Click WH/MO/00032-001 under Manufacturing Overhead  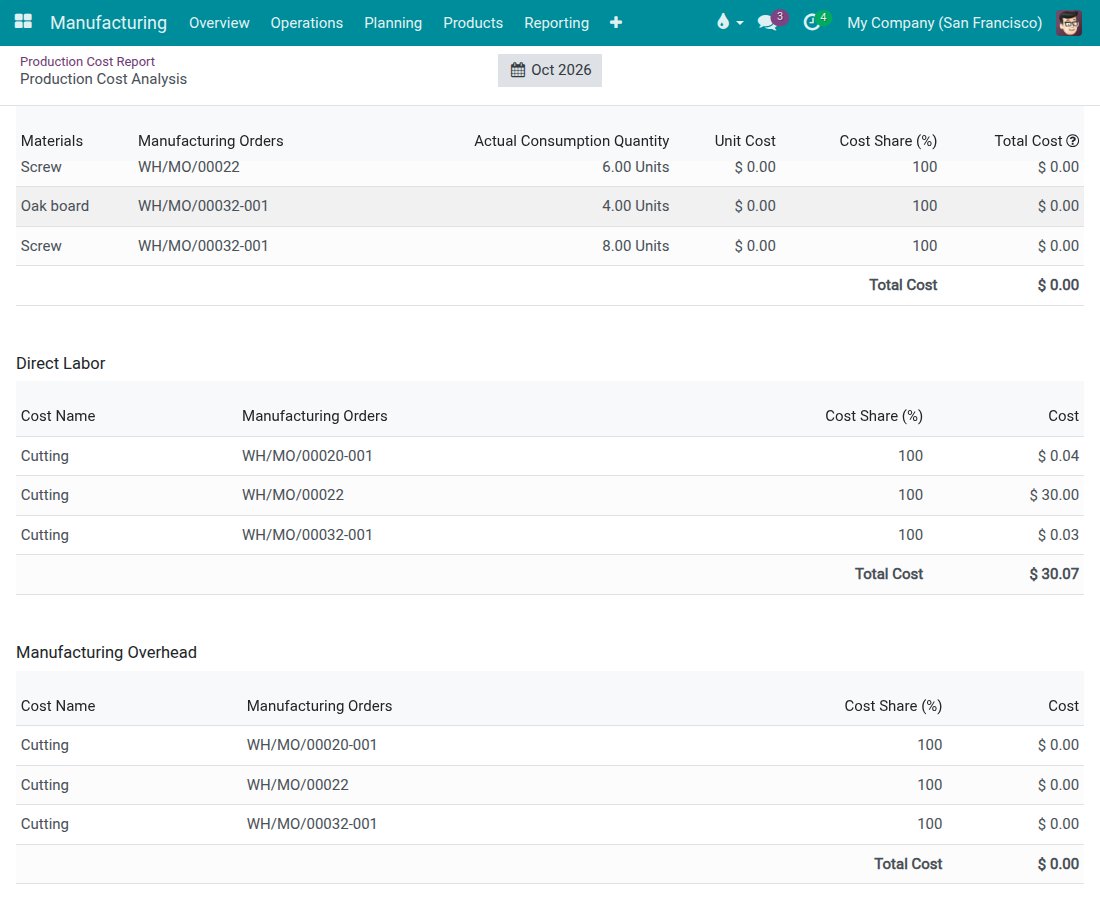[x=311, y=824]
